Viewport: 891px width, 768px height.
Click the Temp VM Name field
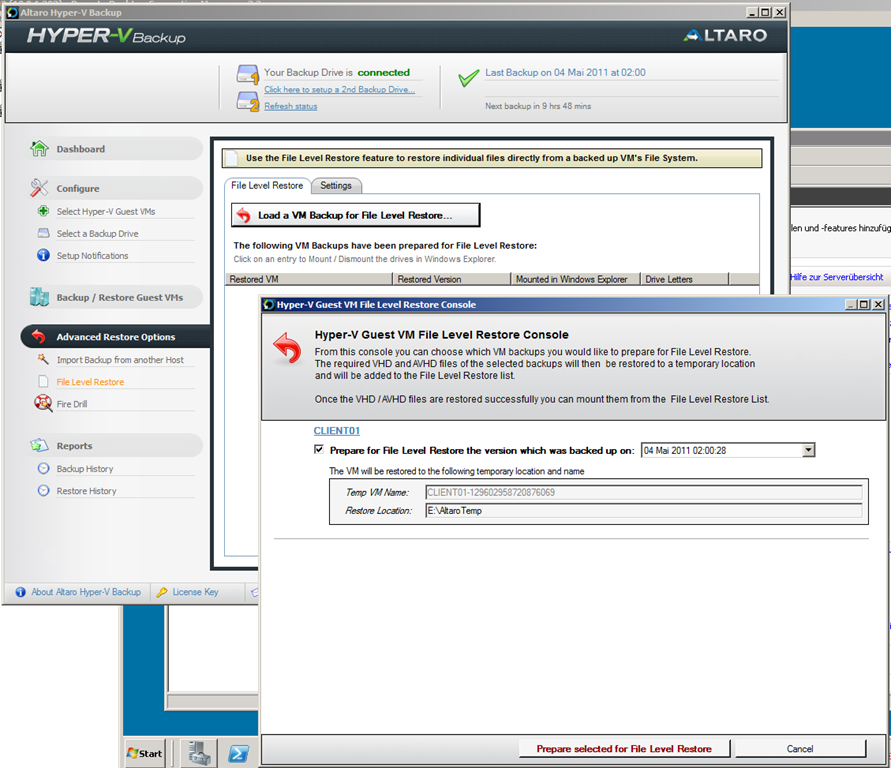tap(644, 492)
